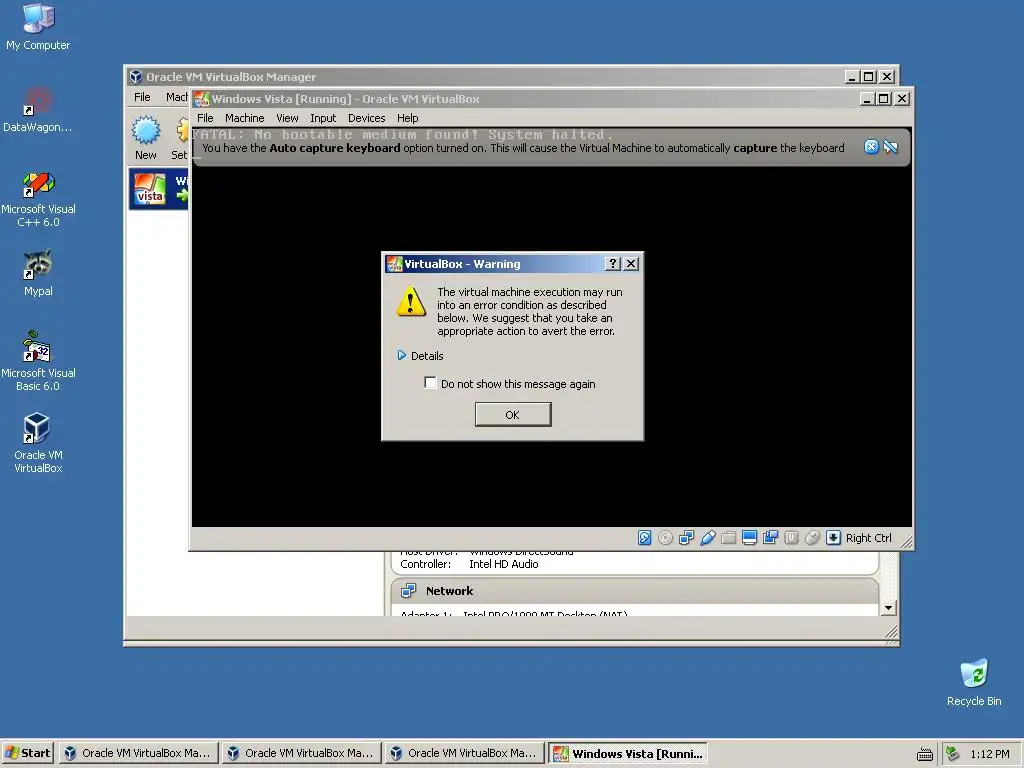Click the 1:12 PM taskbar clock
Screen dimensions: 1024x768
tap(989, 754)
